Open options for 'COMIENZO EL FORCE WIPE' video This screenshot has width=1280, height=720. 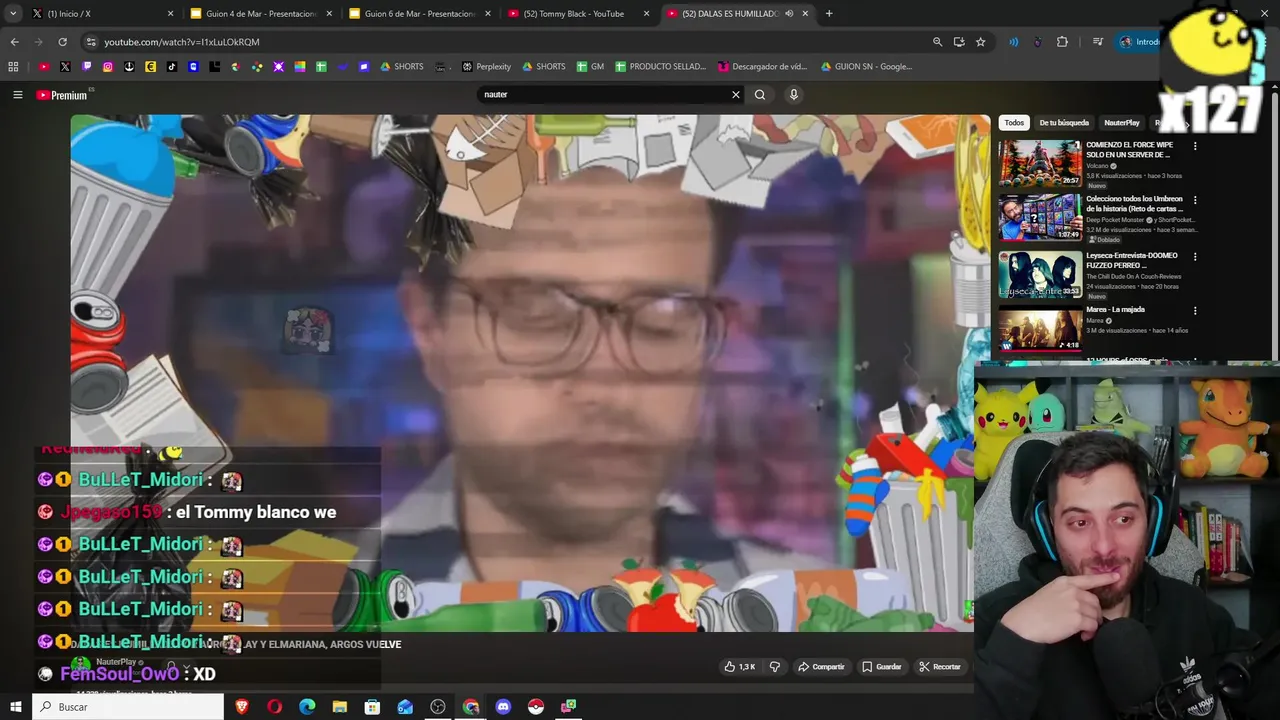1195,146
